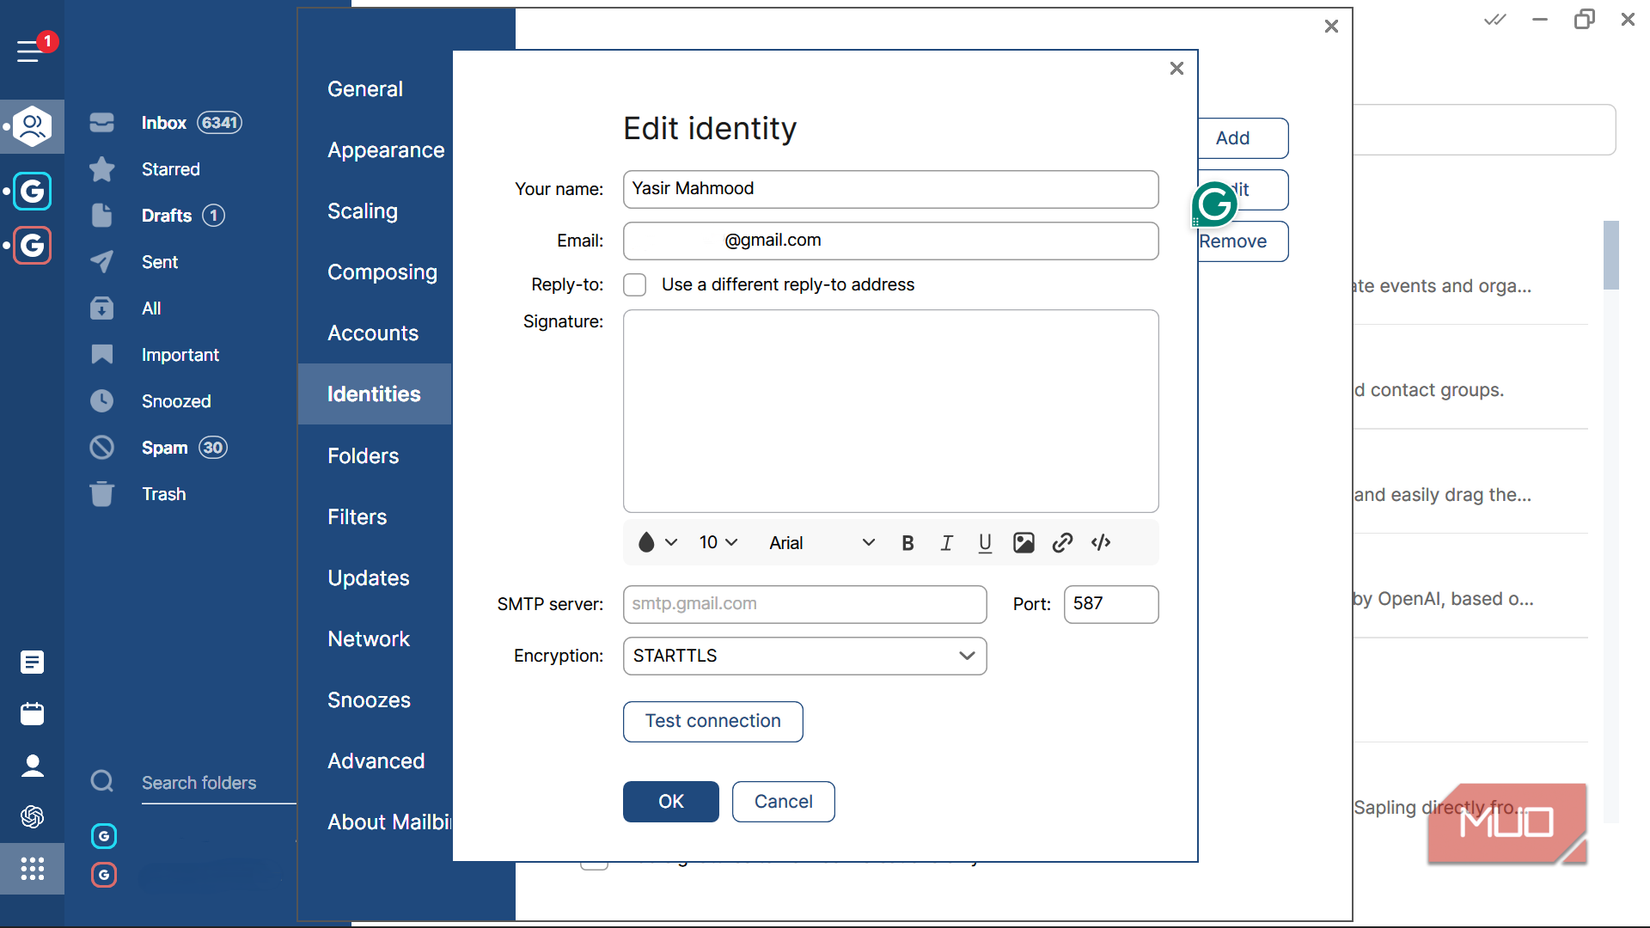Click the Test connection button
The image size is (1650, 928).
click(712, 721)
